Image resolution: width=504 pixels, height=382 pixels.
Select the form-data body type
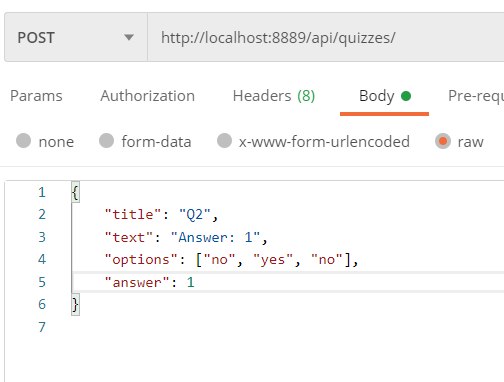tap(145, 141)
